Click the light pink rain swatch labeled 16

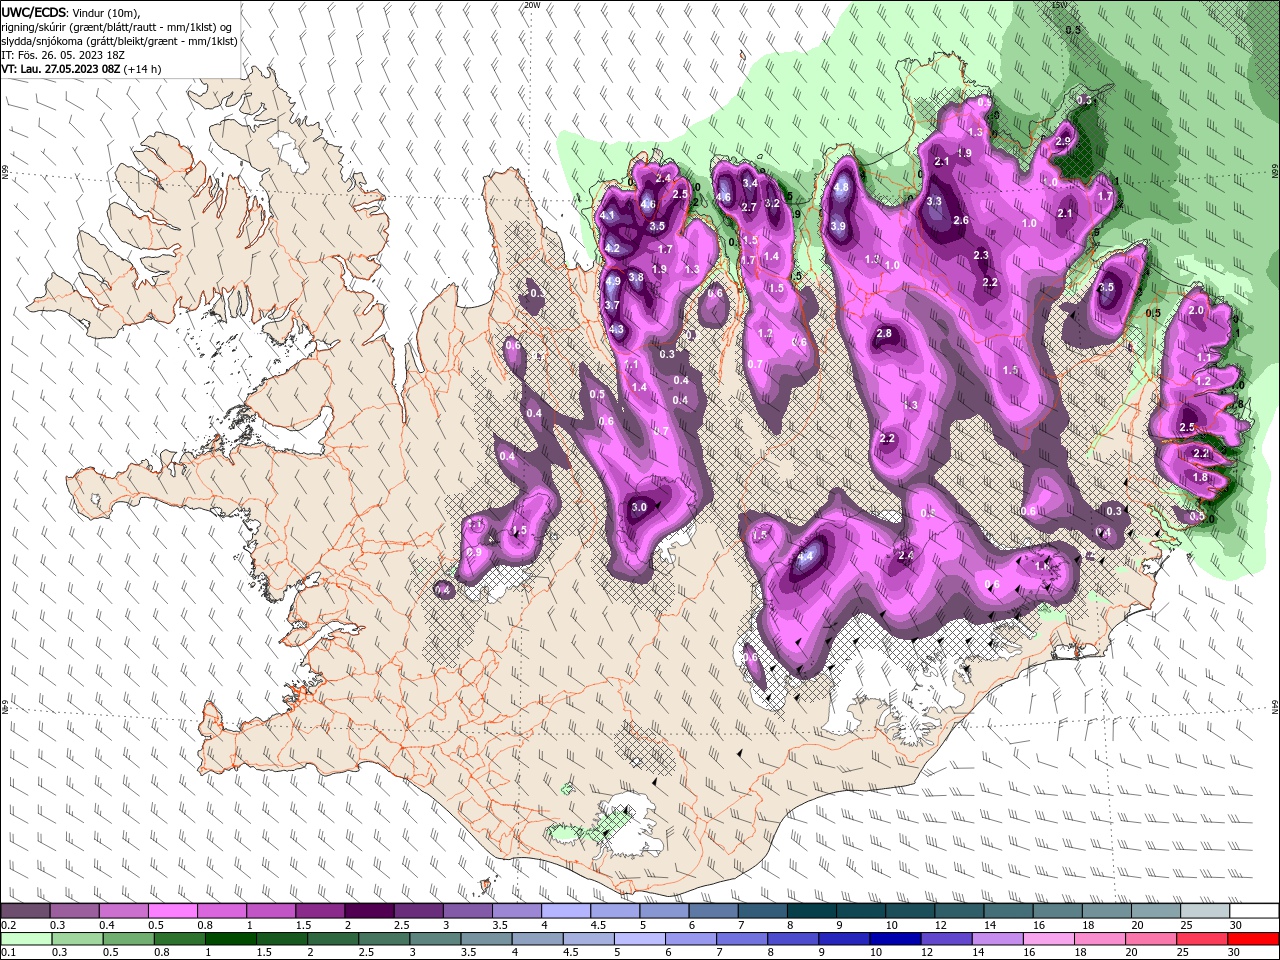(x=1047, y=939)
